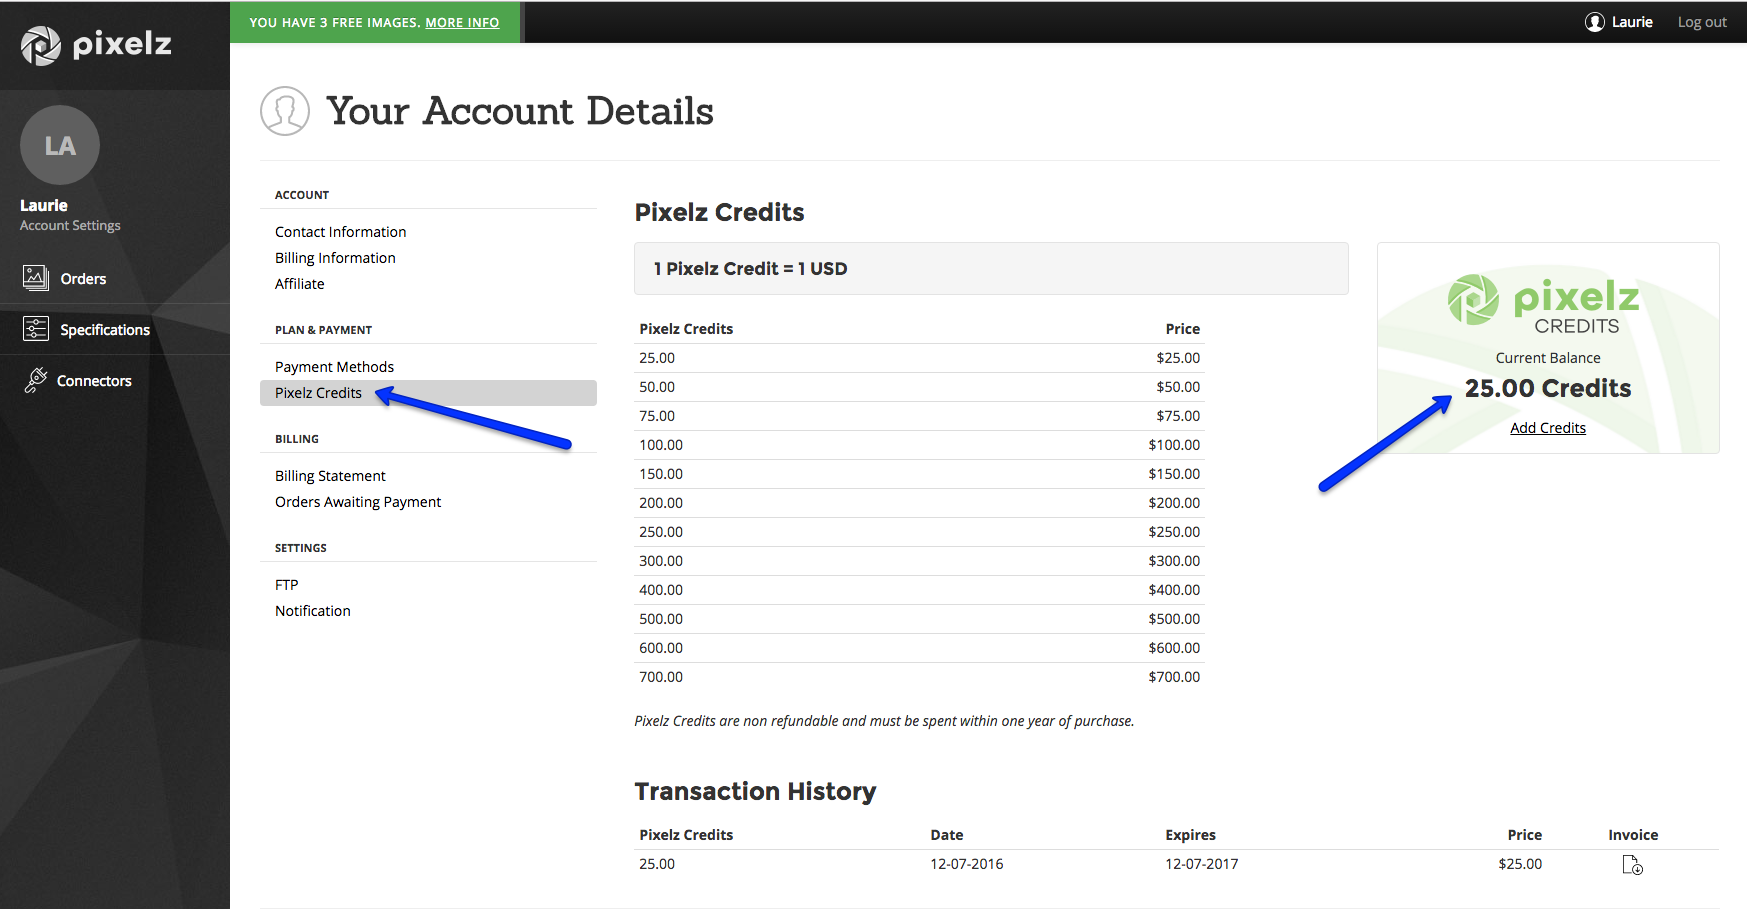Go to Account Settings under Laurie

click(x=70, y=226)
